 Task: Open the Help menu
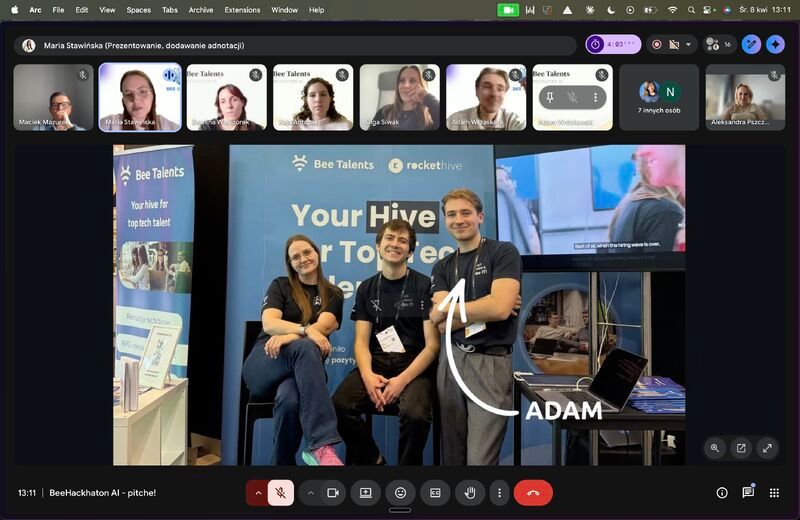click(x=316, y=10)
